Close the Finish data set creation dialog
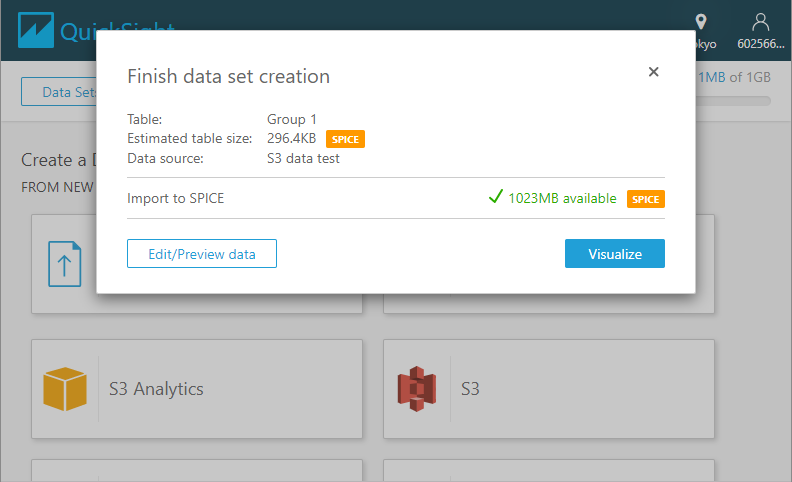The image size is (792, 482). point(653,72)
